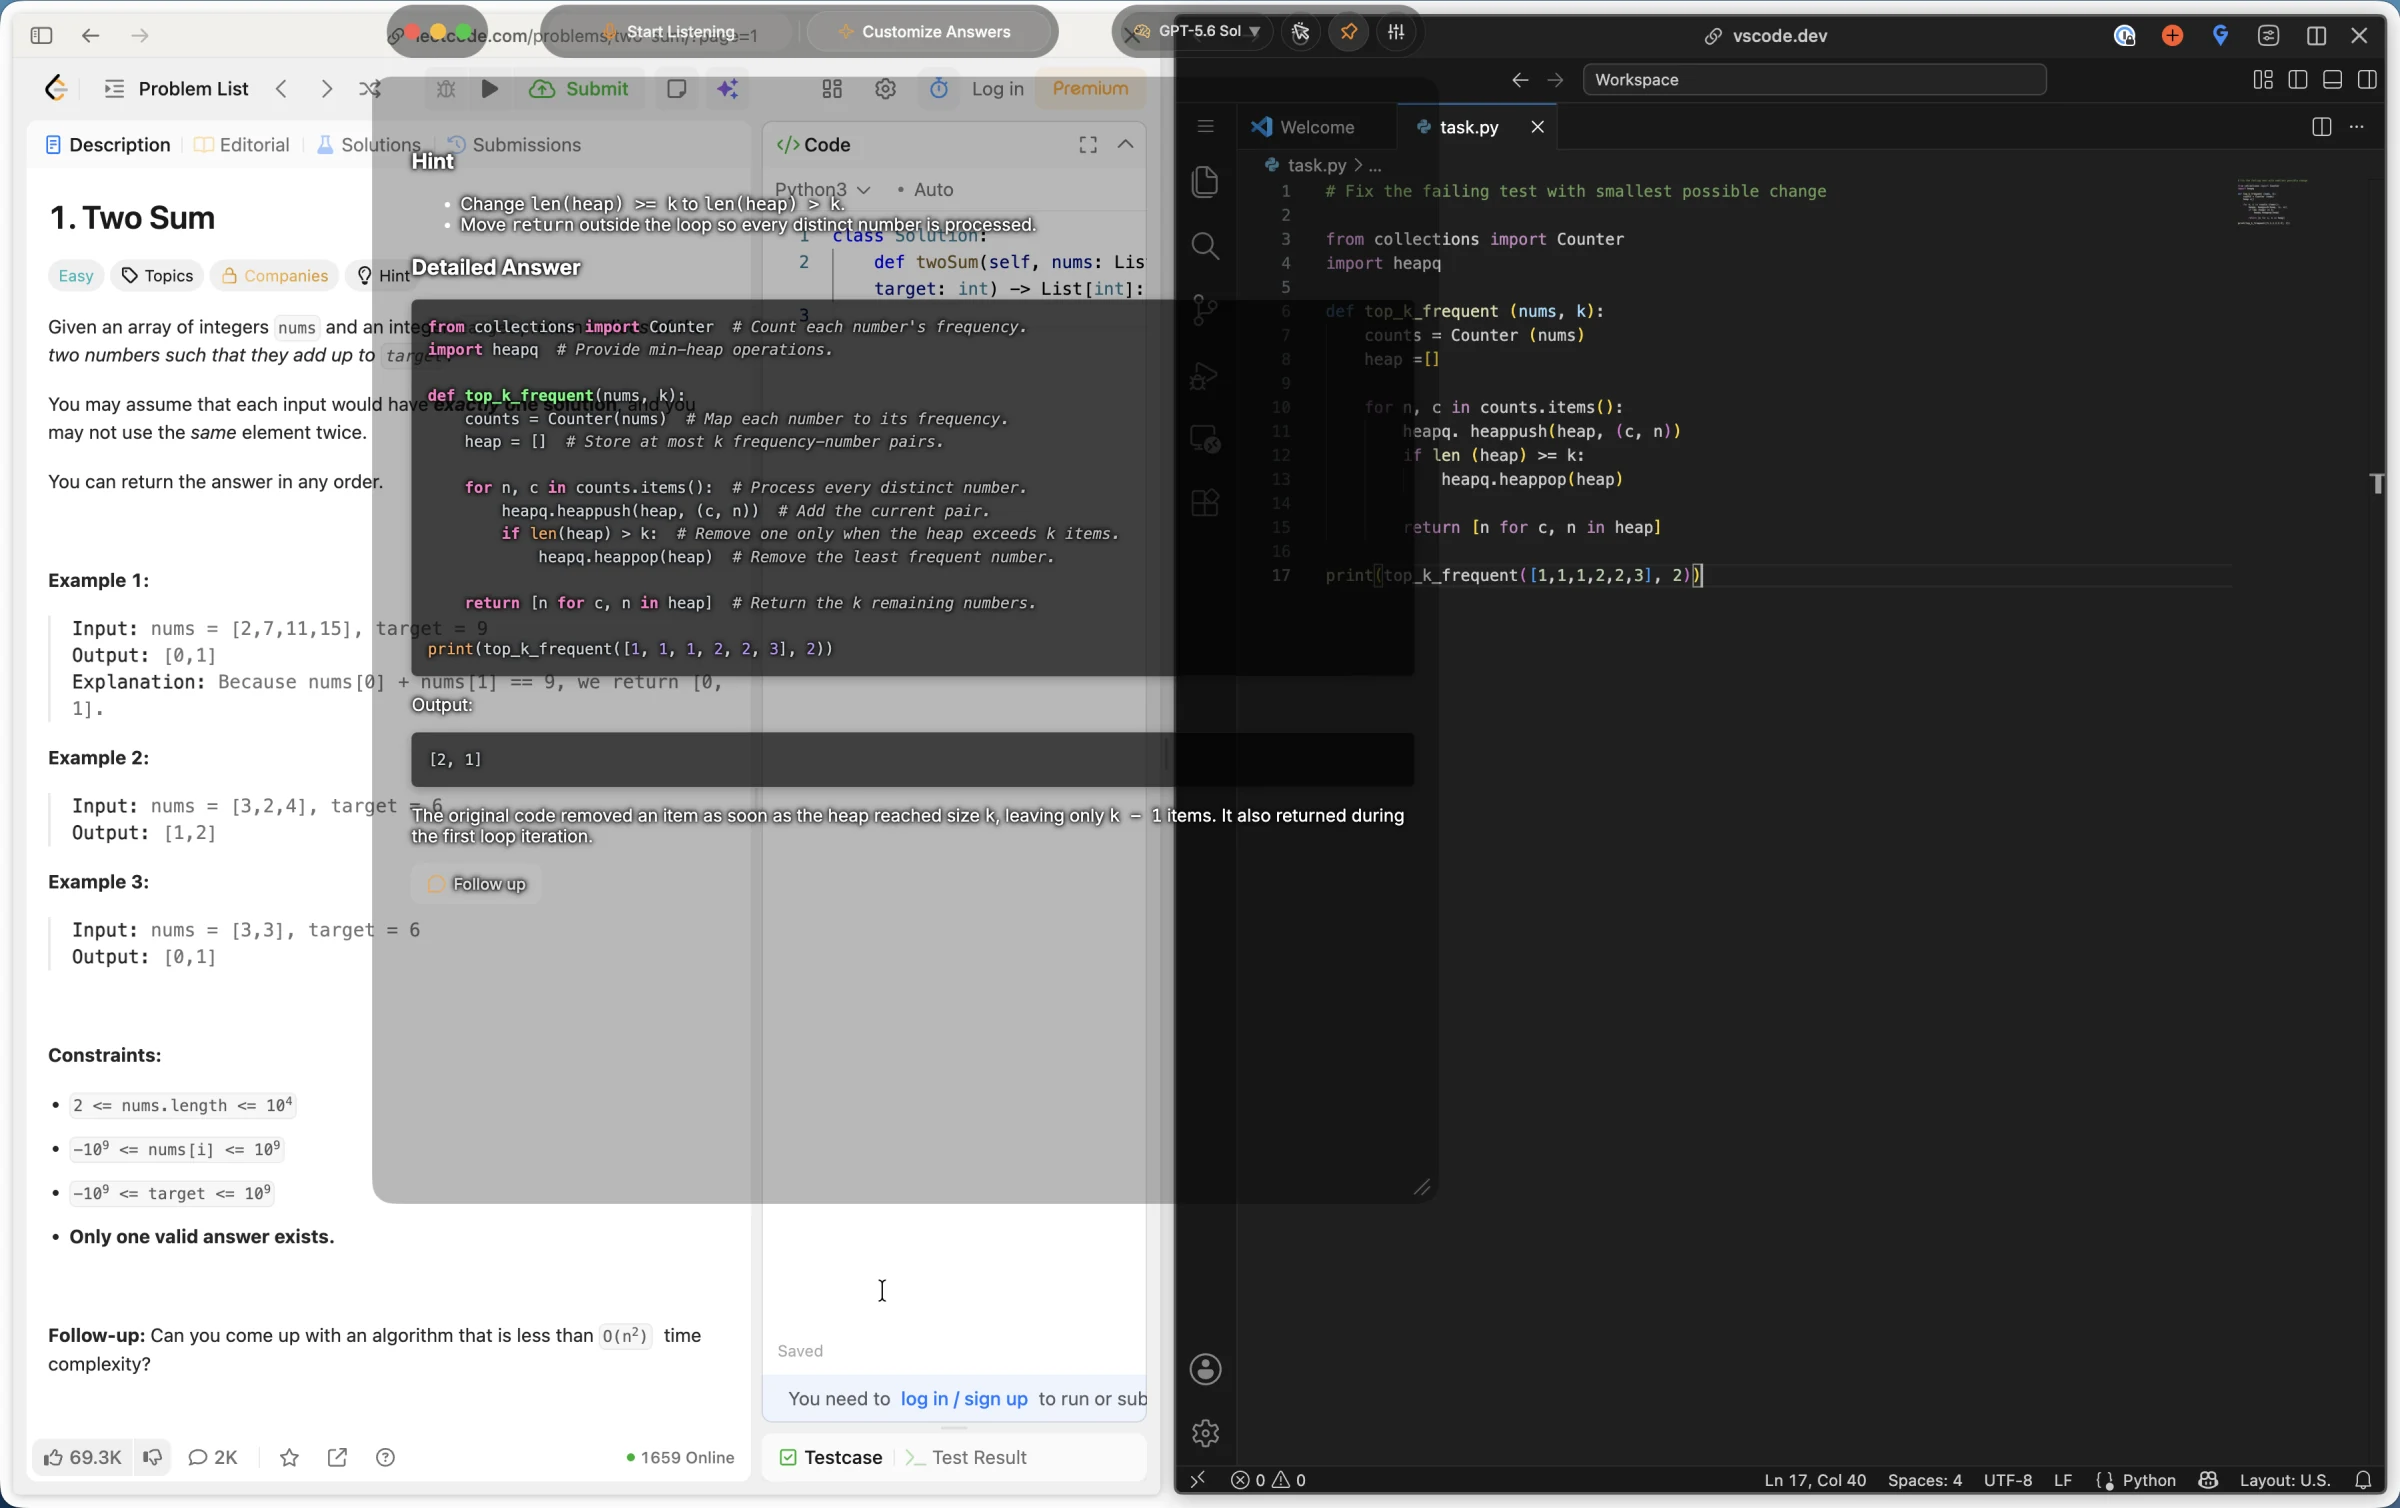Viewport: 2400px width, 1508px height.
Task: Split the VS Code editor right
Action: 2321,127
